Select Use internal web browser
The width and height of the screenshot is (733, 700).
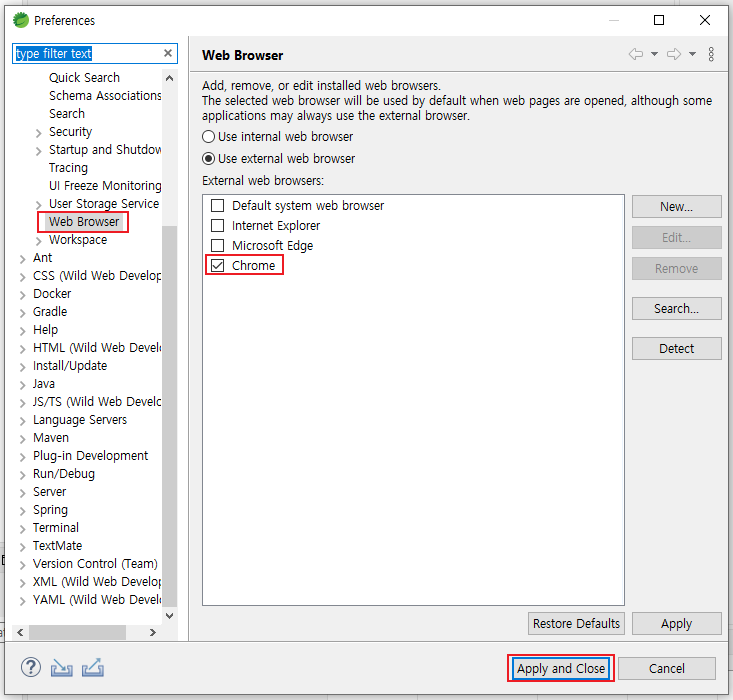click(278, 137)
